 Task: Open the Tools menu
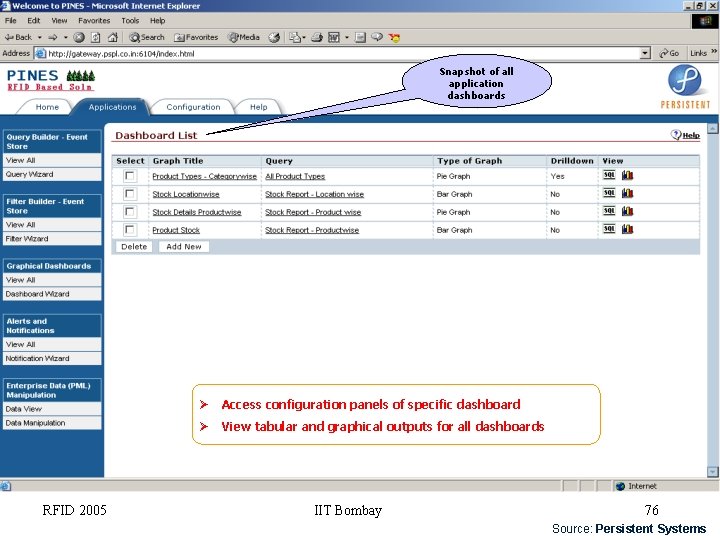tap(130, 21)
